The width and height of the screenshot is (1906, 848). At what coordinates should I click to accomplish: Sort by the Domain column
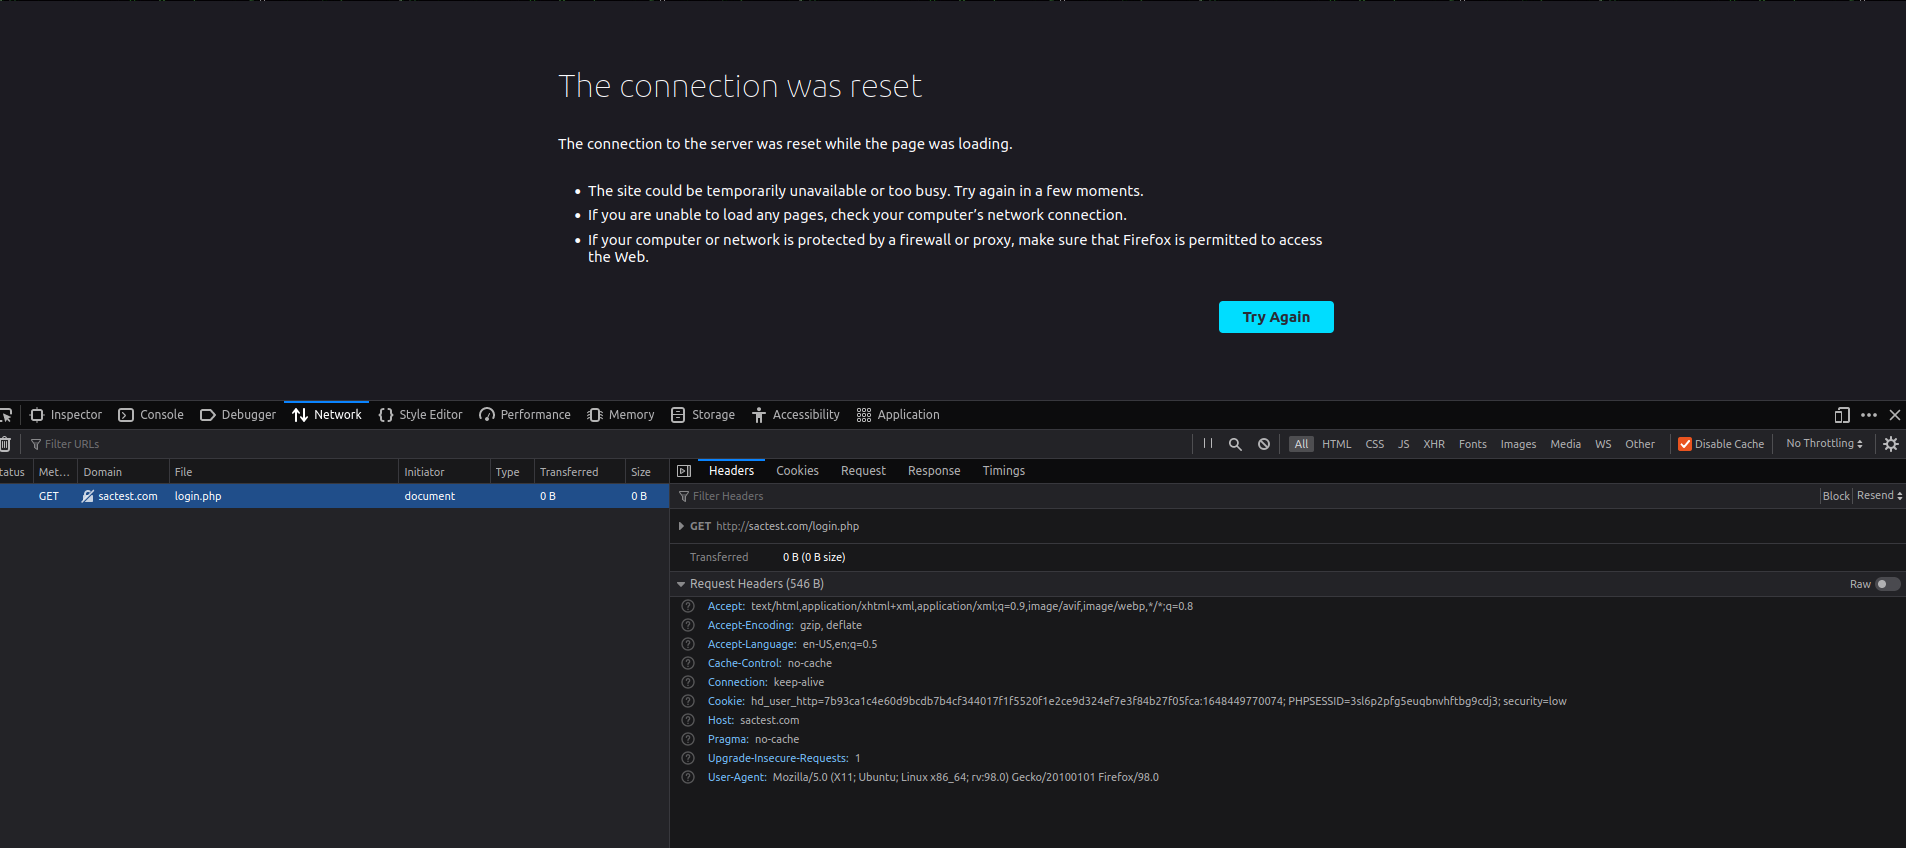123,472
